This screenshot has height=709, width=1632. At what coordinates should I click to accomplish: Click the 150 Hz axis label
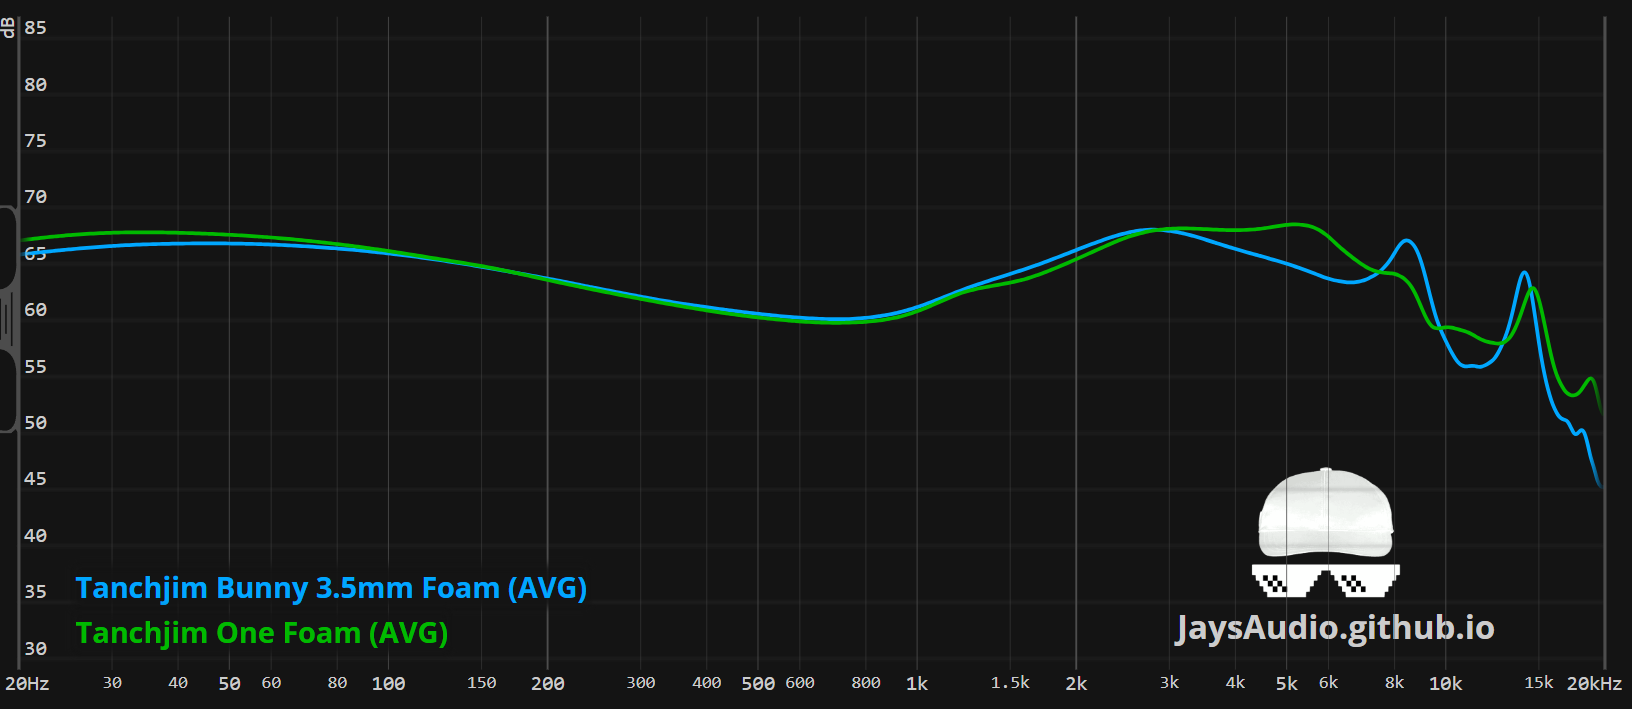(481, 683)
